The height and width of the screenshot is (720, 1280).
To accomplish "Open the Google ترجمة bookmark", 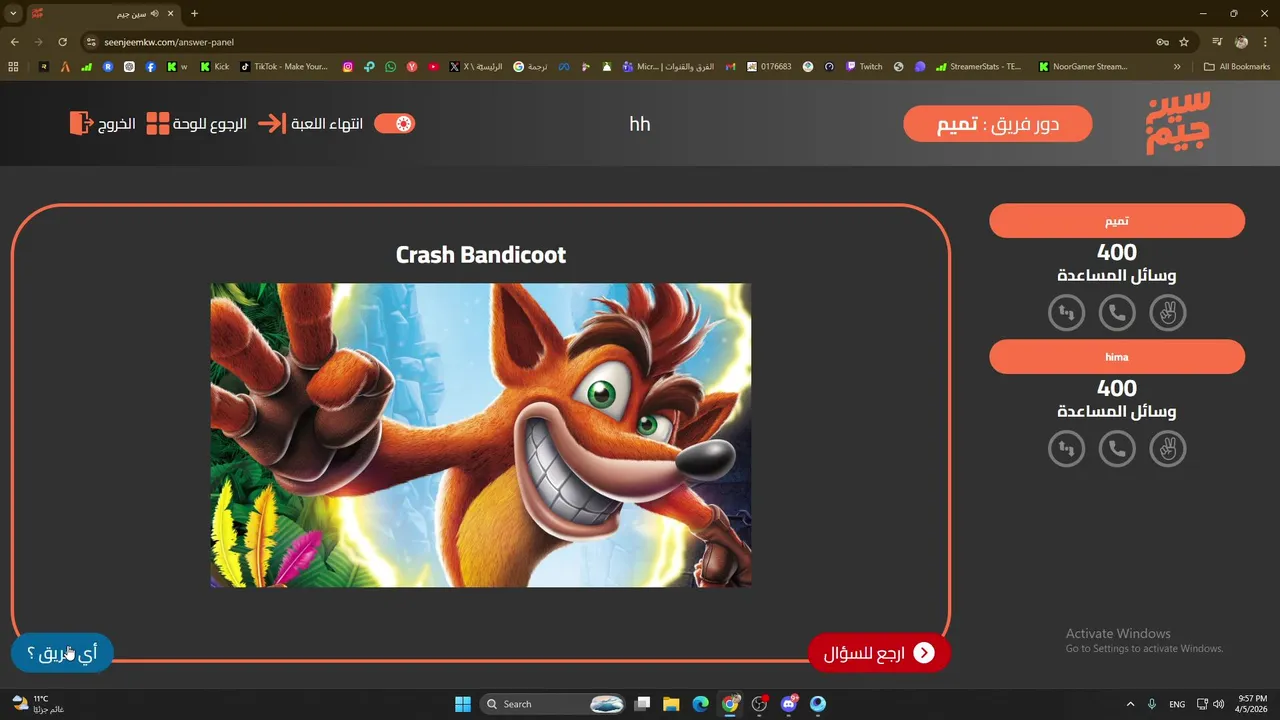I will coord(530,67).
